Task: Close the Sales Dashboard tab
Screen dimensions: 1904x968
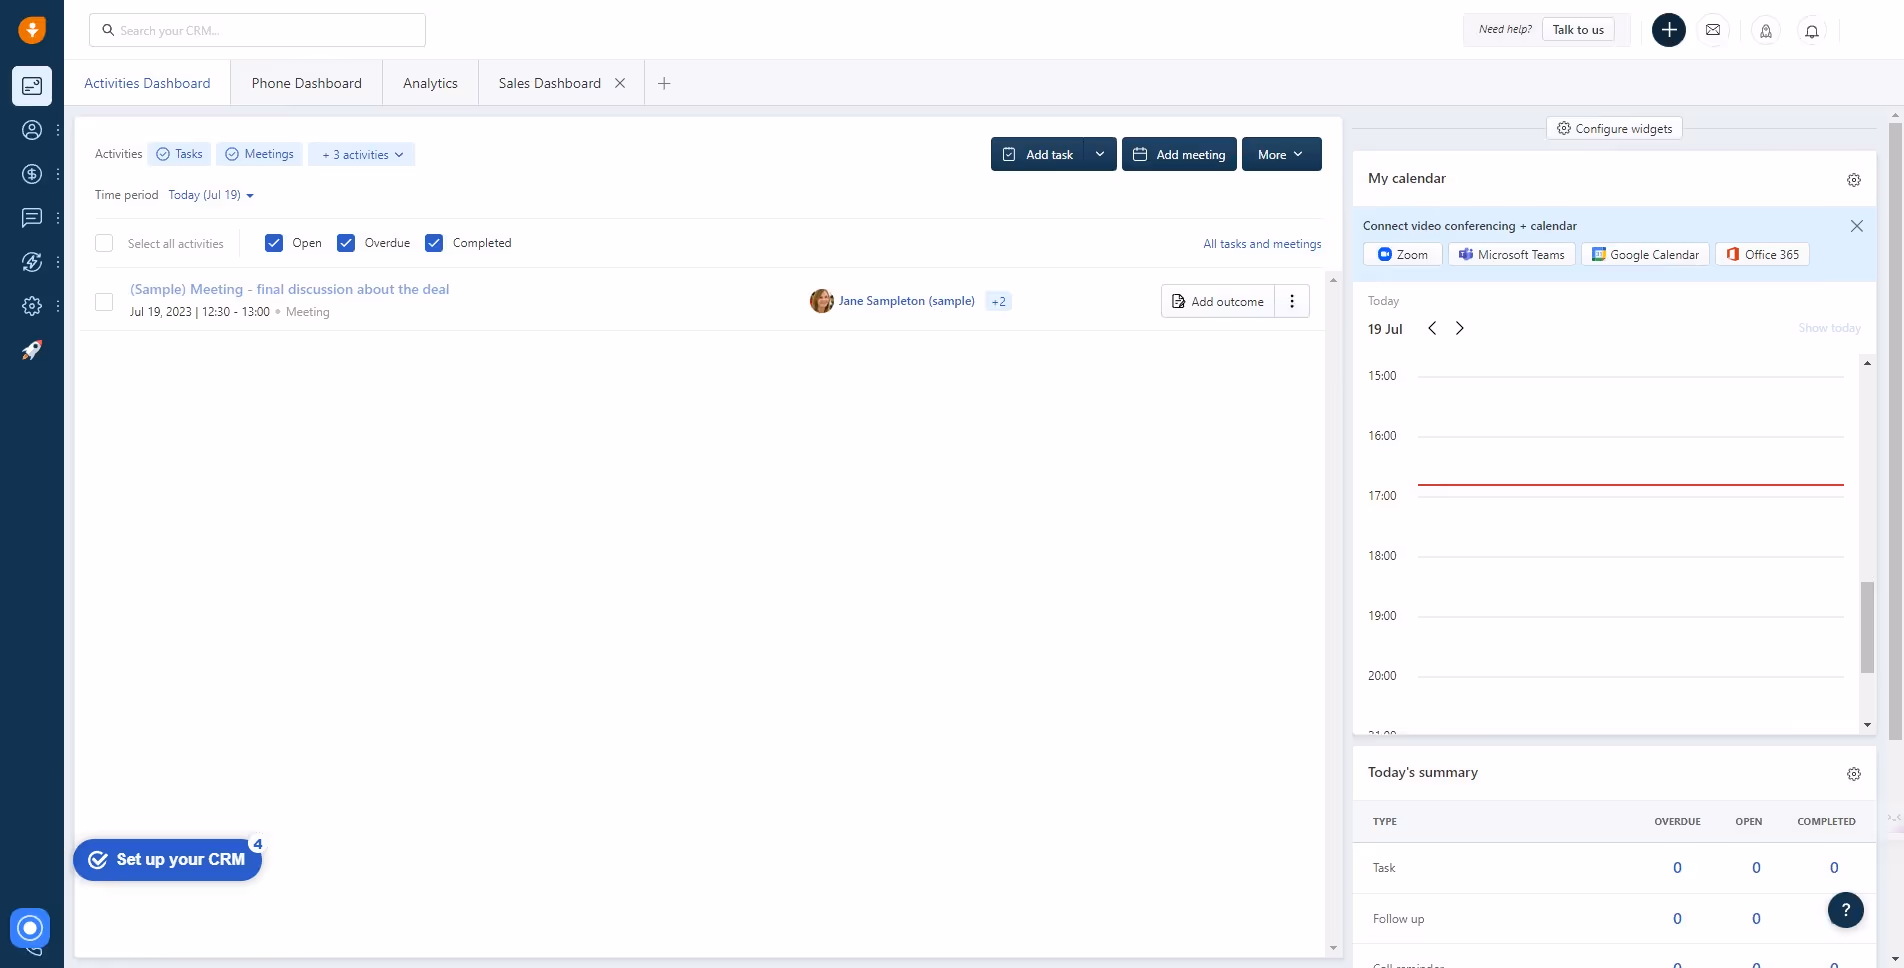Action: tap(620, 83)
